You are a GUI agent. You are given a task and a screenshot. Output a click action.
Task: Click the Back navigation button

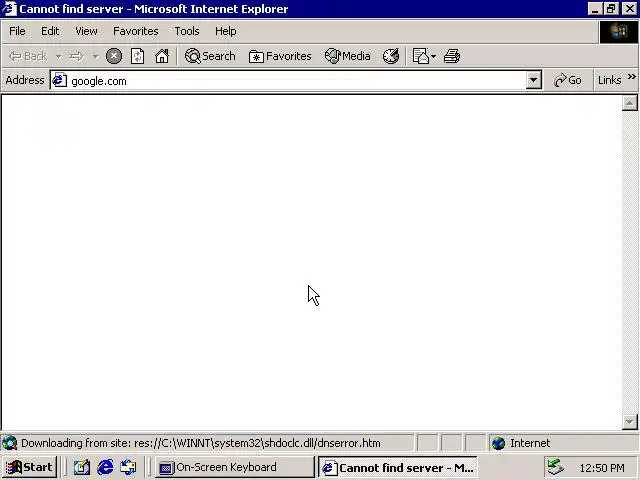tap(28, 56)
